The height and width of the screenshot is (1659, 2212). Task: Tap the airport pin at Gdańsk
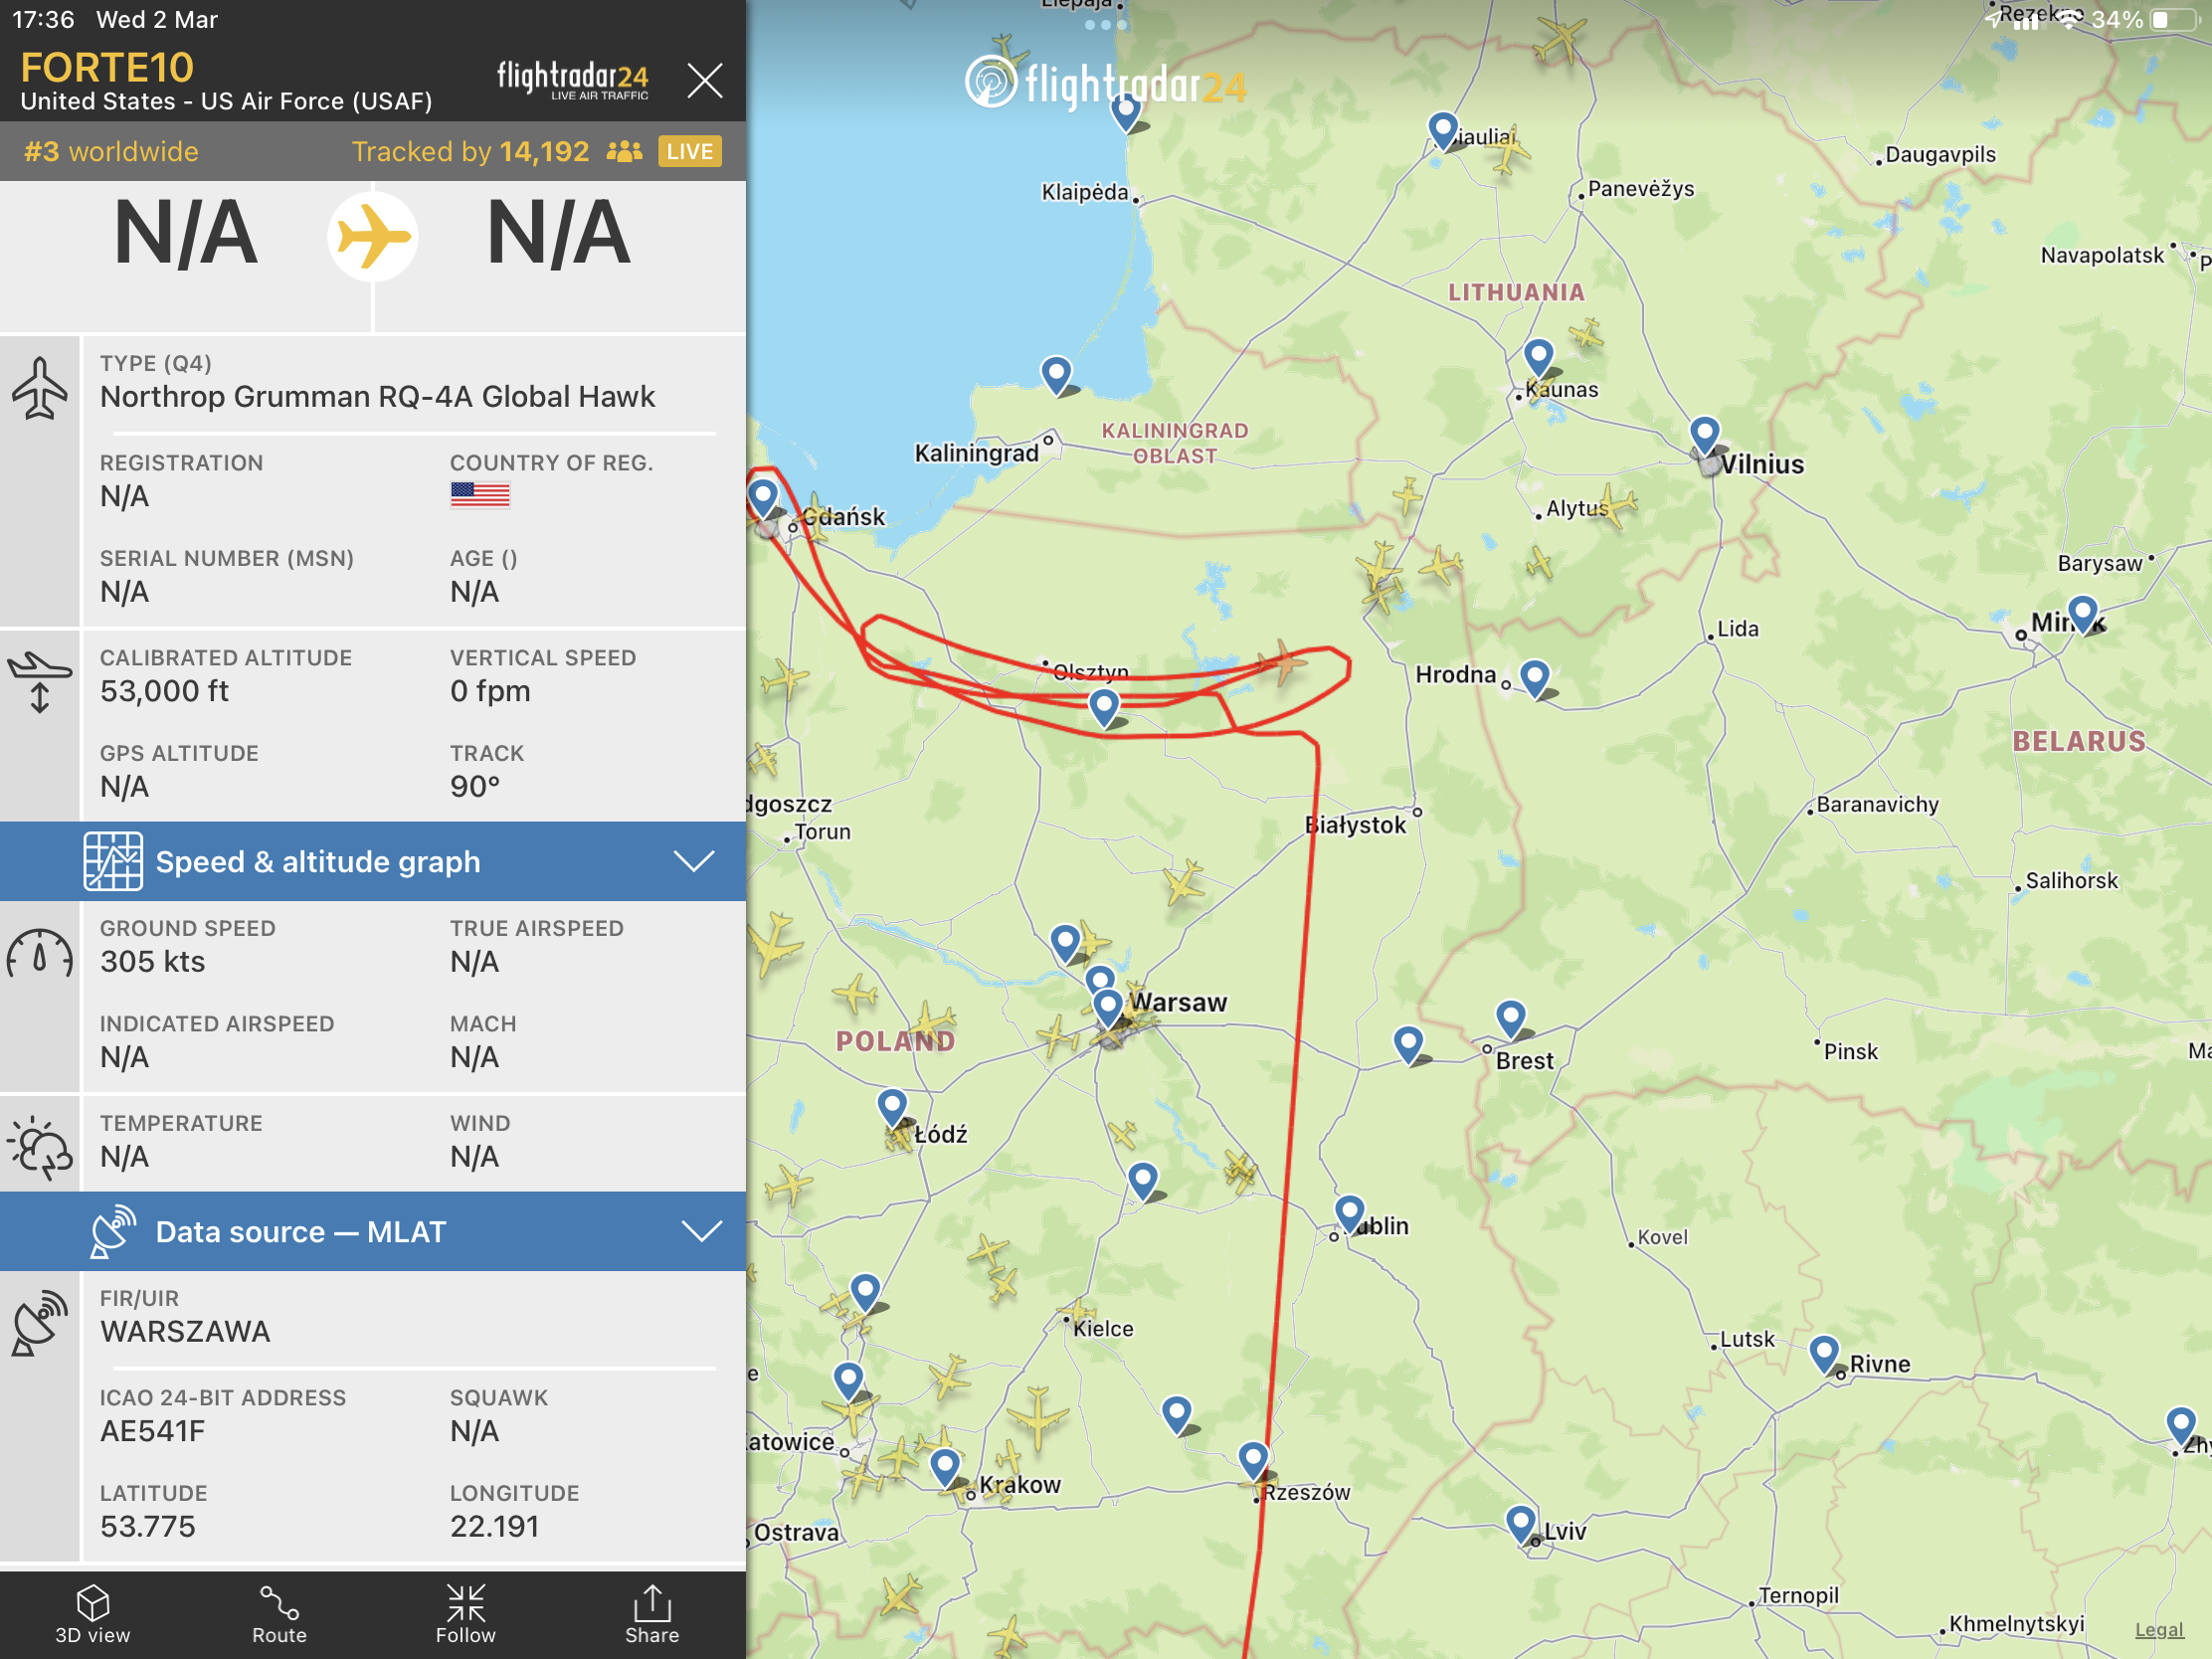click(x=764, y=498)
